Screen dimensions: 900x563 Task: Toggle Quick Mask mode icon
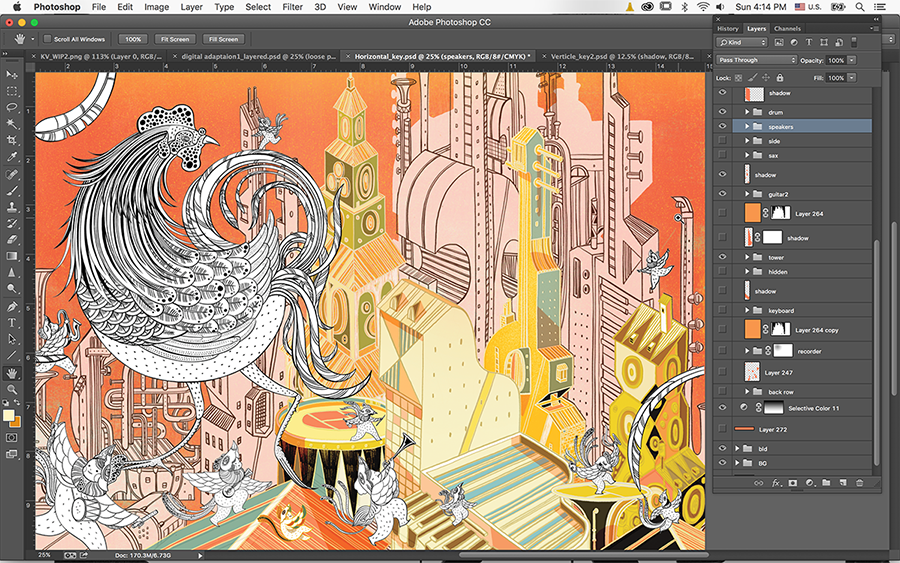(11, 437)
